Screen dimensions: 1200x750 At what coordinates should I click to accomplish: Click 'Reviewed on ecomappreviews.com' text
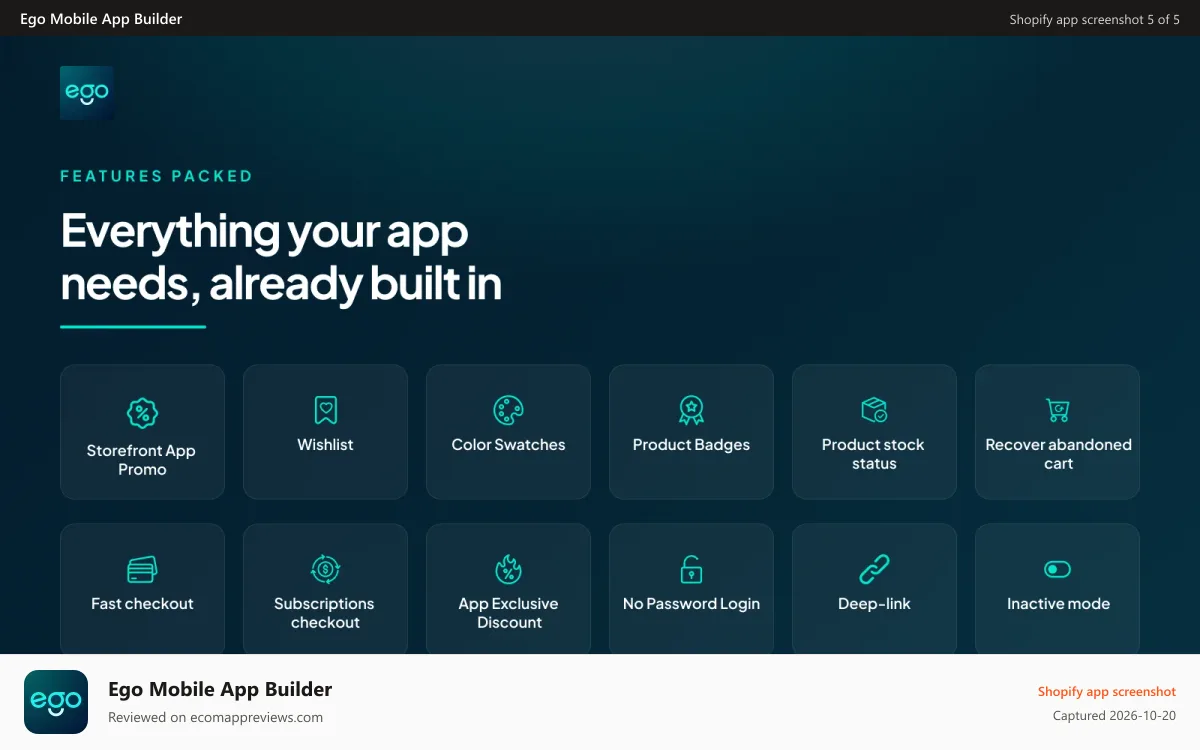tap(215, 717)
